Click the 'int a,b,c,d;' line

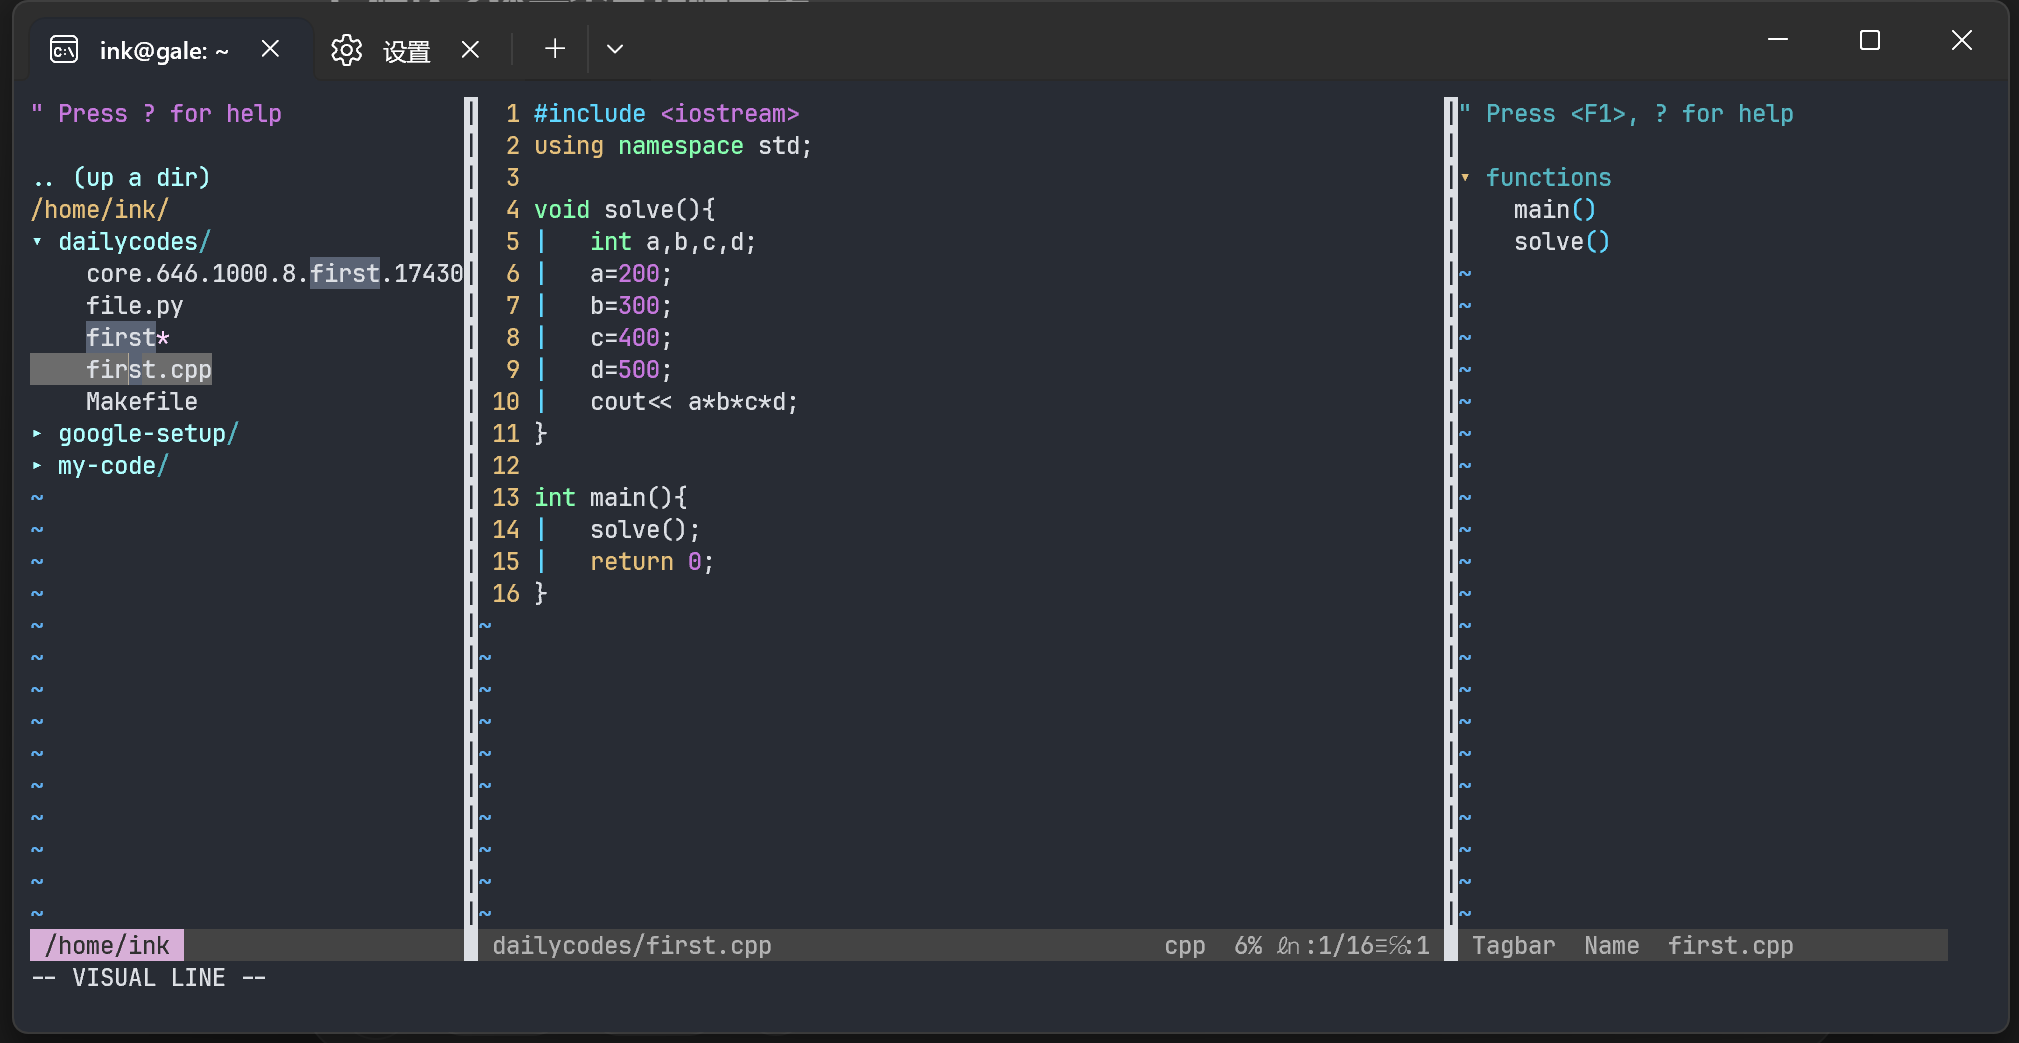click(x=673, y=242)
